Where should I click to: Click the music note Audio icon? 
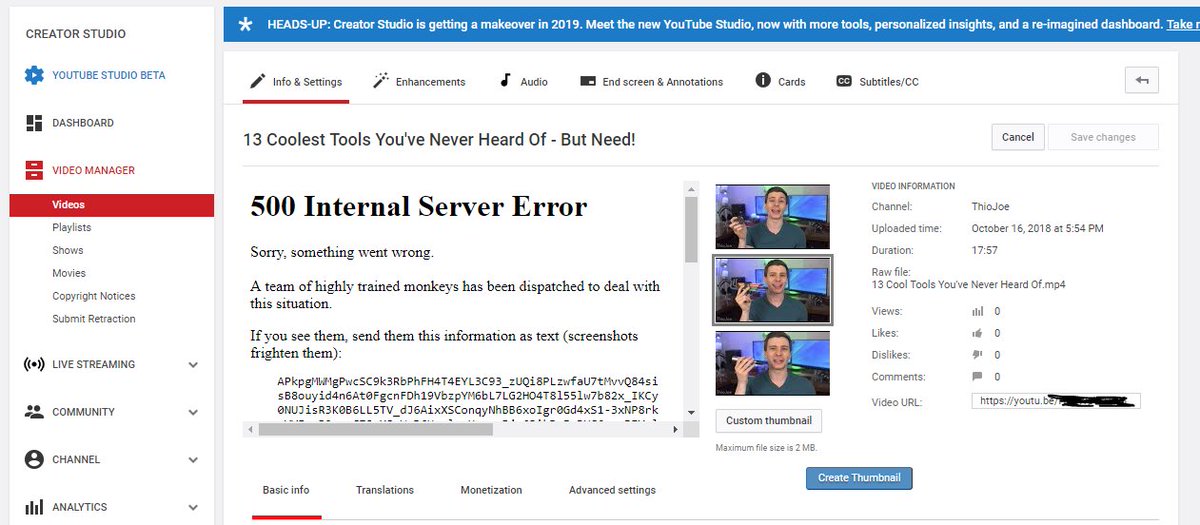click(505, 81)
